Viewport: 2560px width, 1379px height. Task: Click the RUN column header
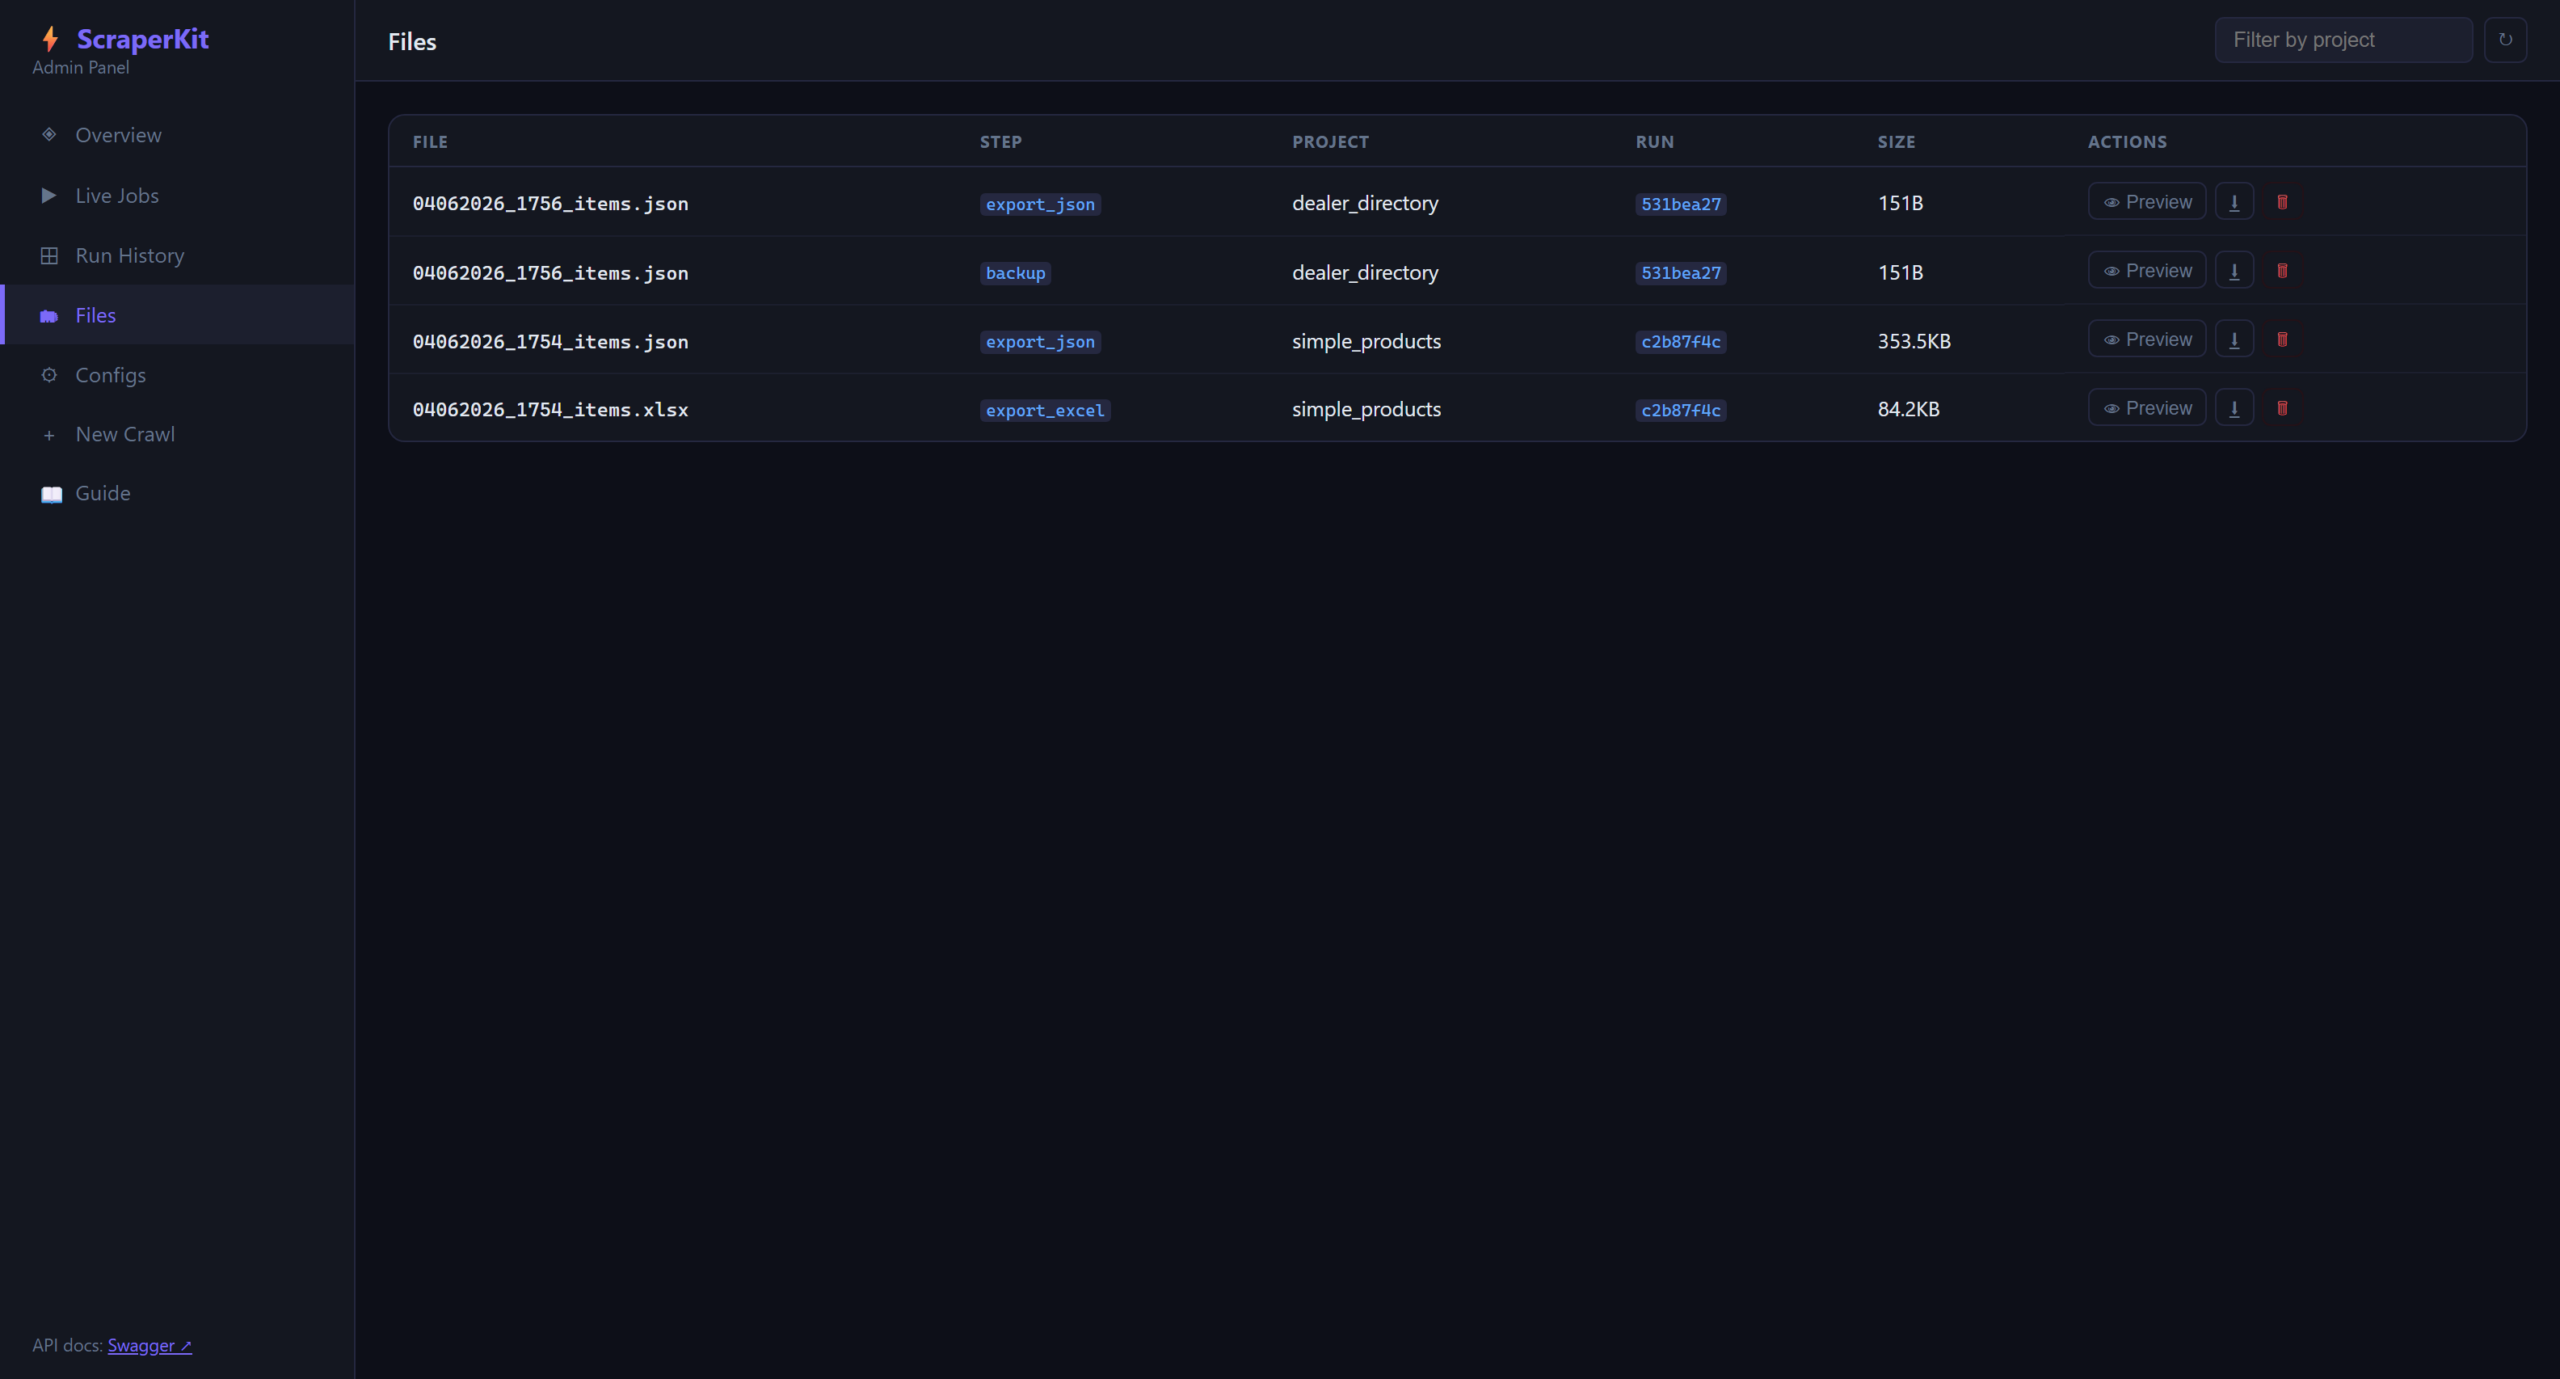(1655, 142)
